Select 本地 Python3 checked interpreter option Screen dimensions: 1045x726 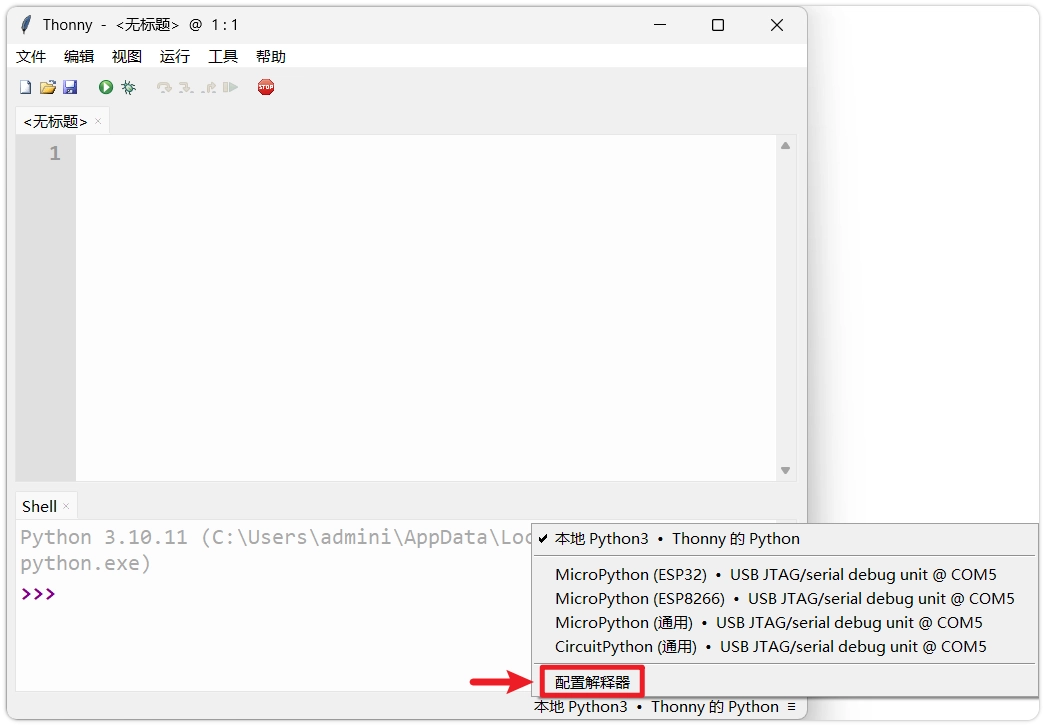click(x=677, y=539)
